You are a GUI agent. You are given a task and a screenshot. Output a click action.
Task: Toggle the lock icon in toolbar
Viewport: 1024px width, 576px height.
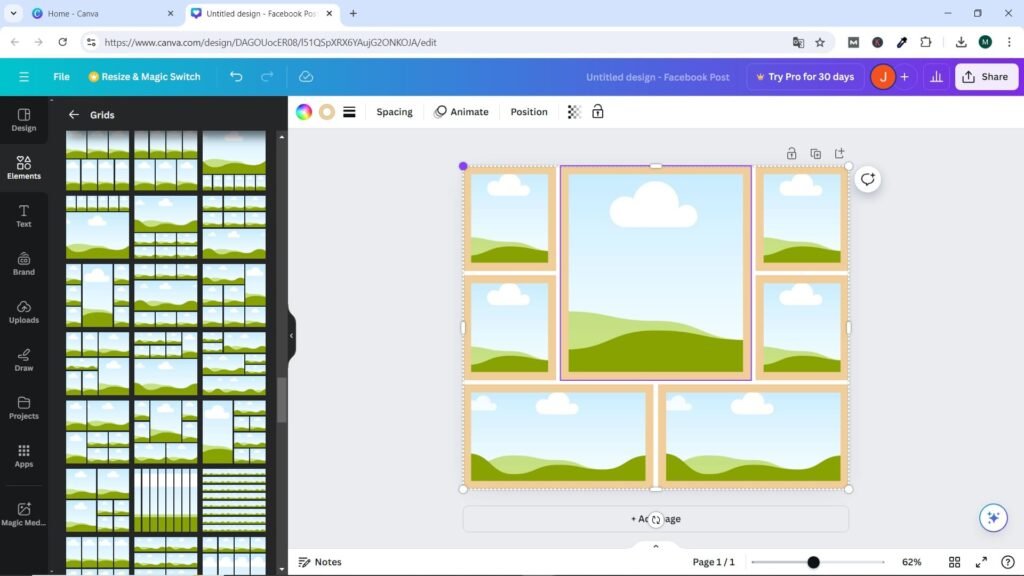[598, 112]
